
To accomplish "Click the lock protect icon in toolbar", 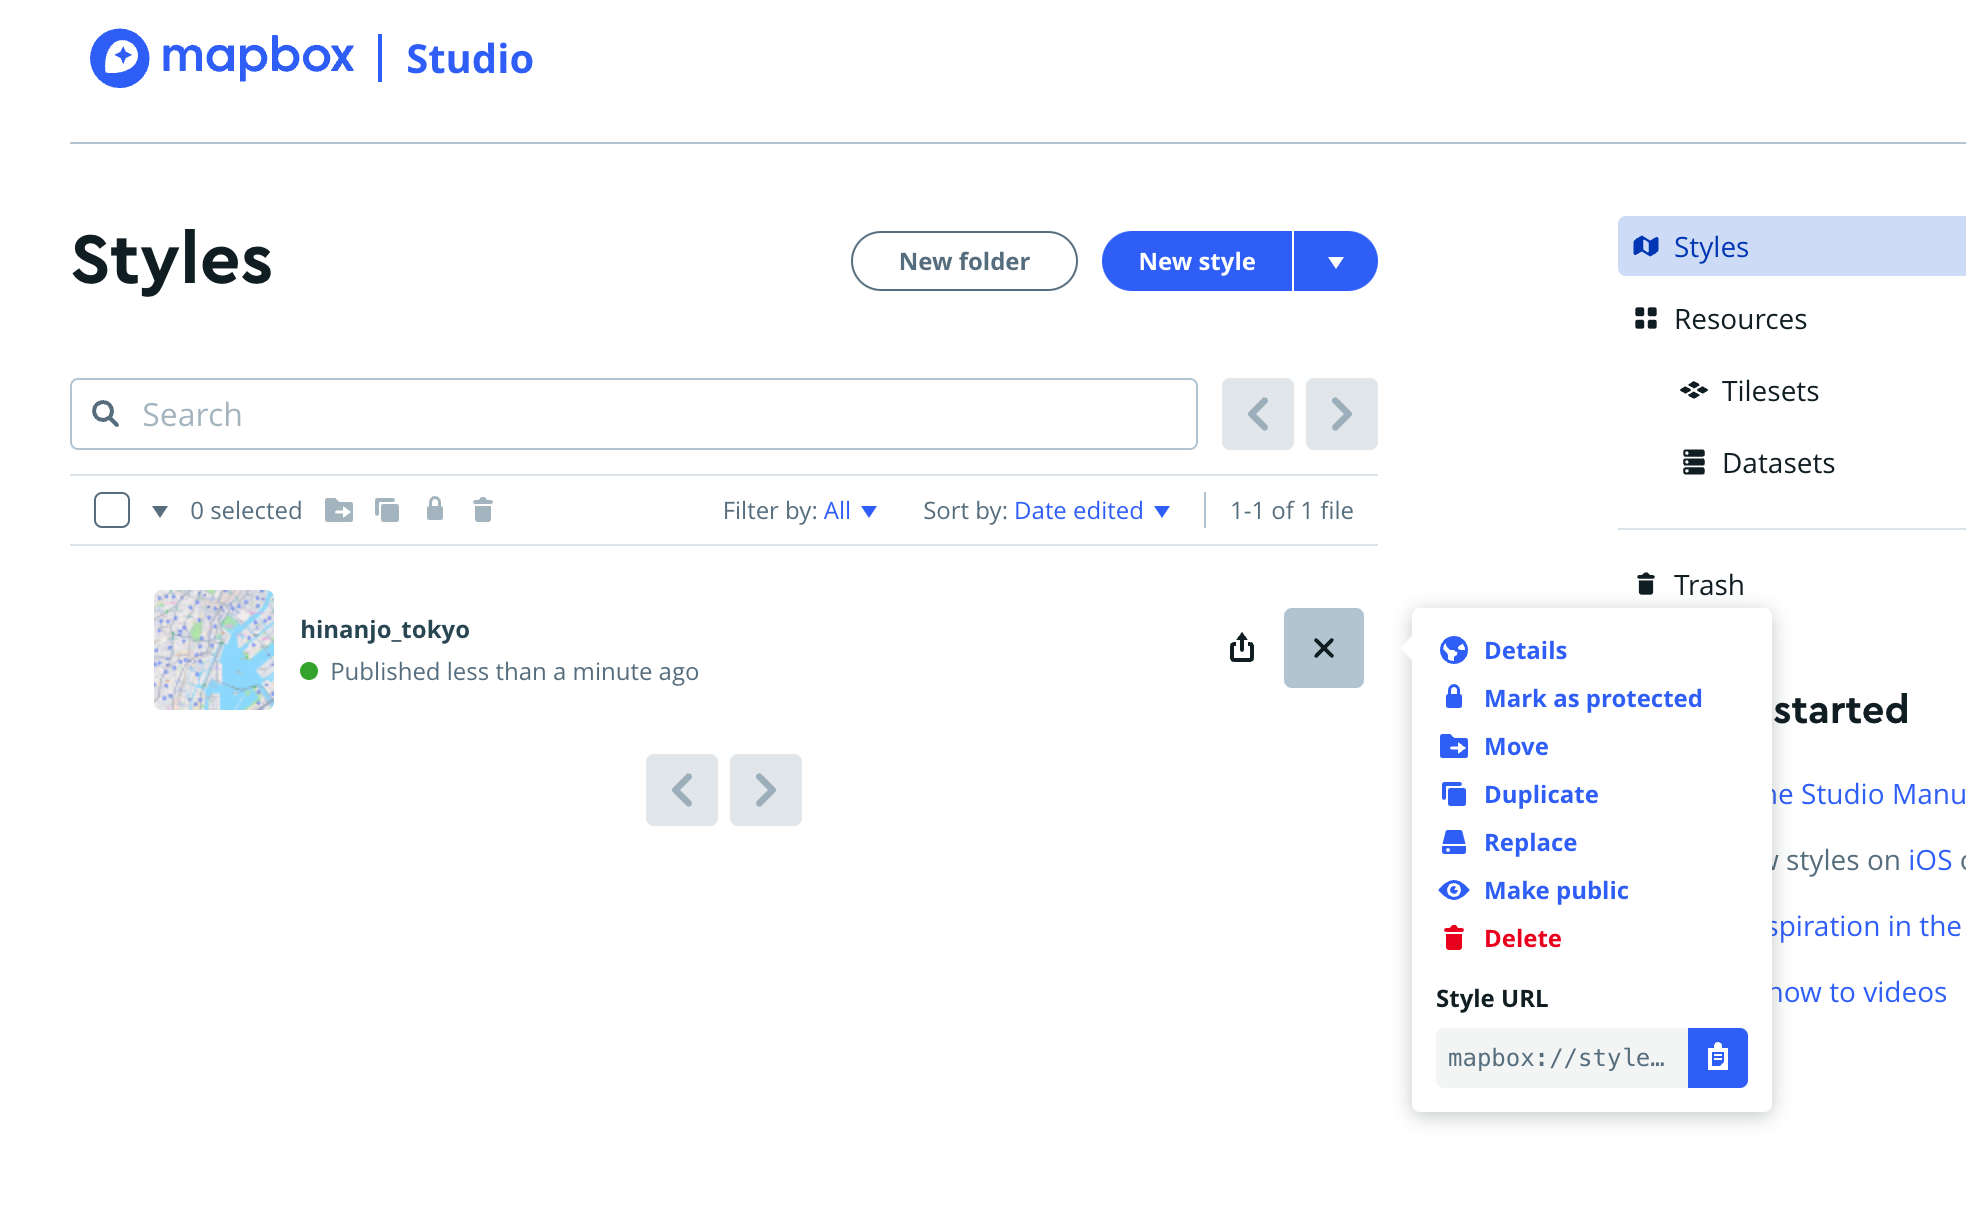I will tap(435, 509).
